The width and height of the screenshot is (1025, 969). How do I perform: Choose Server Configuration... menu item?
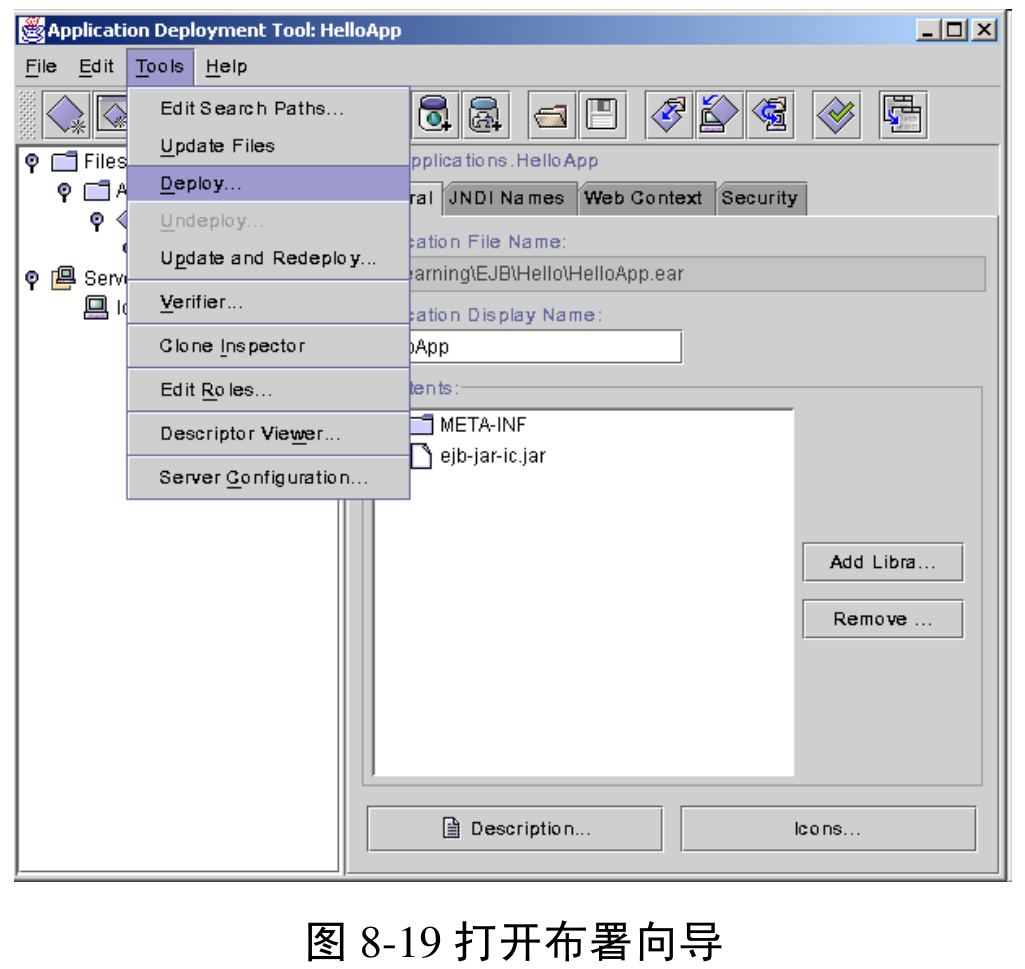pyautogui.click(x=268, y=477)
